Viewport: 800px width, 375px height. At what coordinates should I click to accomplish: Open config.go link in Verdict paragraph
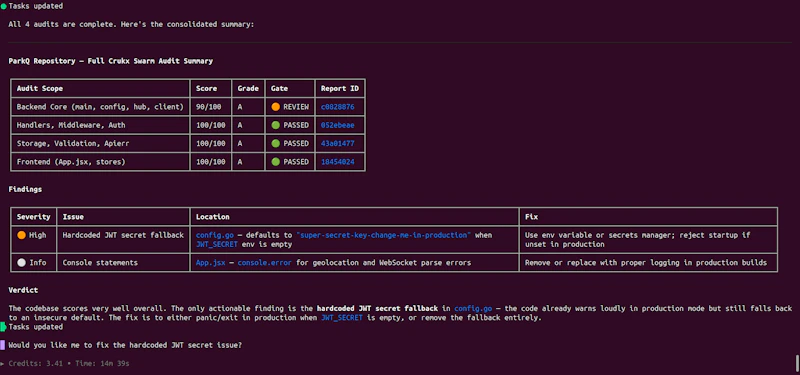pos(473,309)
